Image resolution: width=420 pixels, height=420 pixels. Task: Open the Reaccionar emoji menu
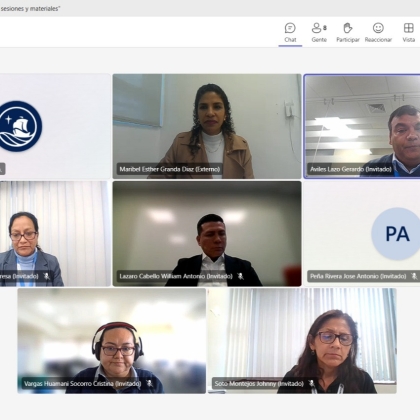coord(378,33)
